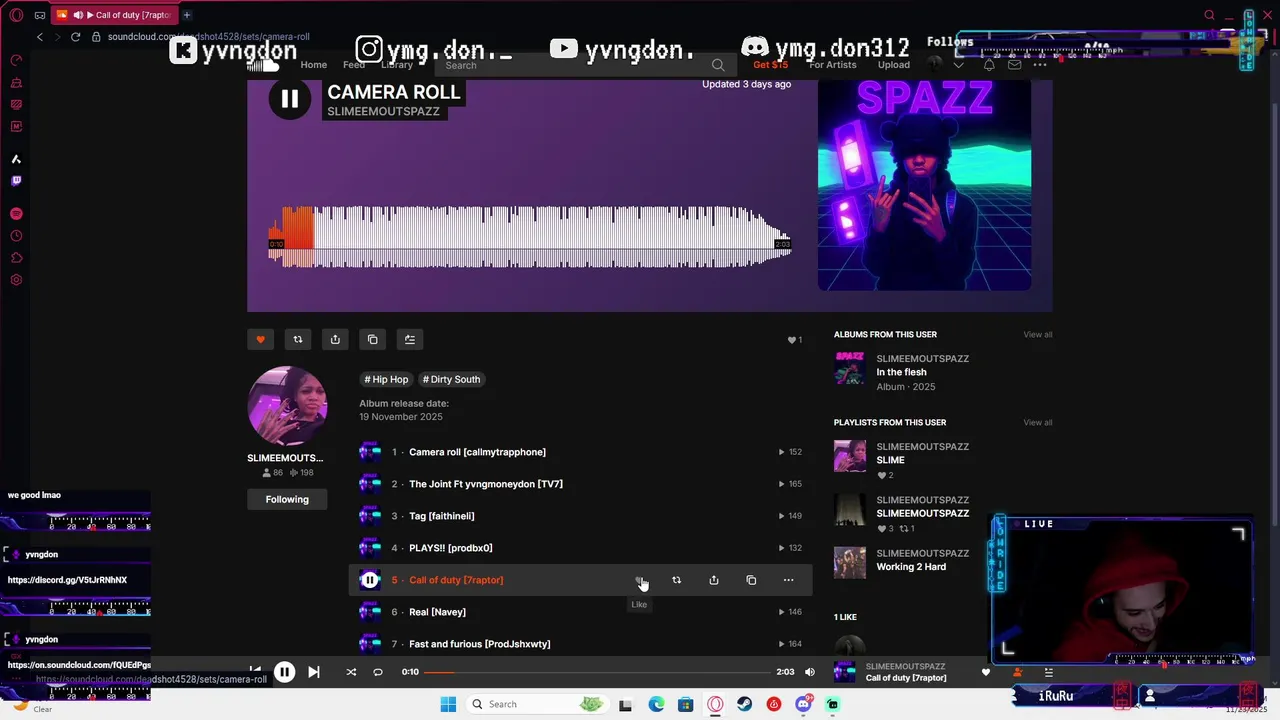This screenshot has height=720, width=1280.
Task: Open the Dirty South tag
Action: click(x=451, y=379)
